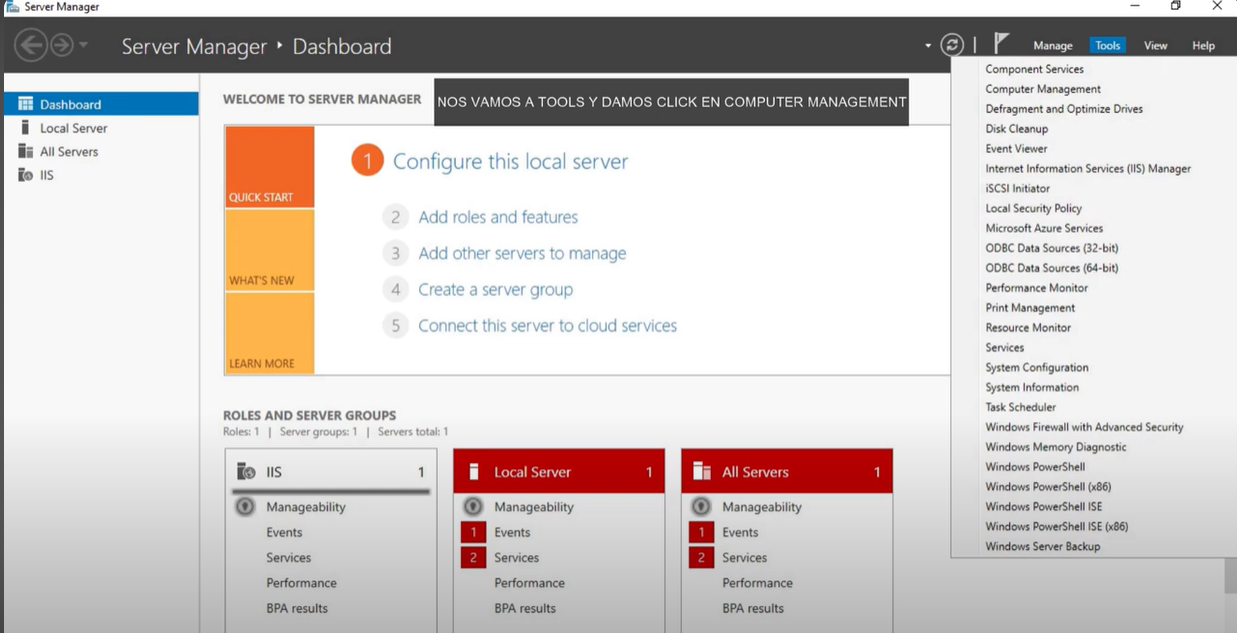Launch Internet Information Services (IIS) Manager
This screenshot has height=633, width=1237.
tap(1088, 169)
